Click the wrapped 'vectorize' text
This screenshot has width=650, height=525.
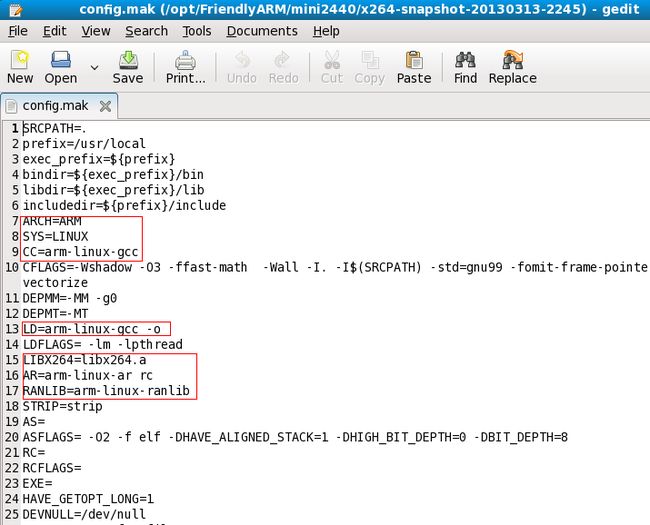(55, 283)
